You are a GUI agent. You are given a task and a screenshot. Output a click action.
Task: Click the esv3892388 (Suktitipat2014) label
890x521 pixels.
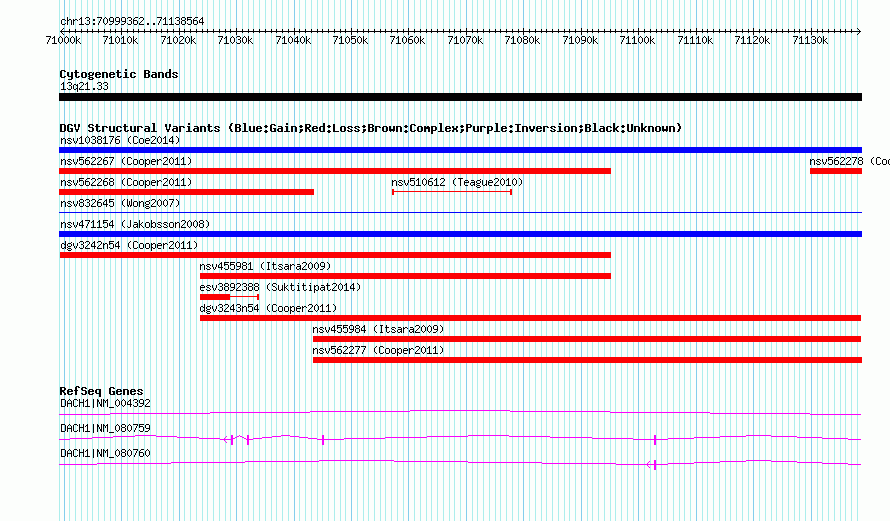click(280, 287)
